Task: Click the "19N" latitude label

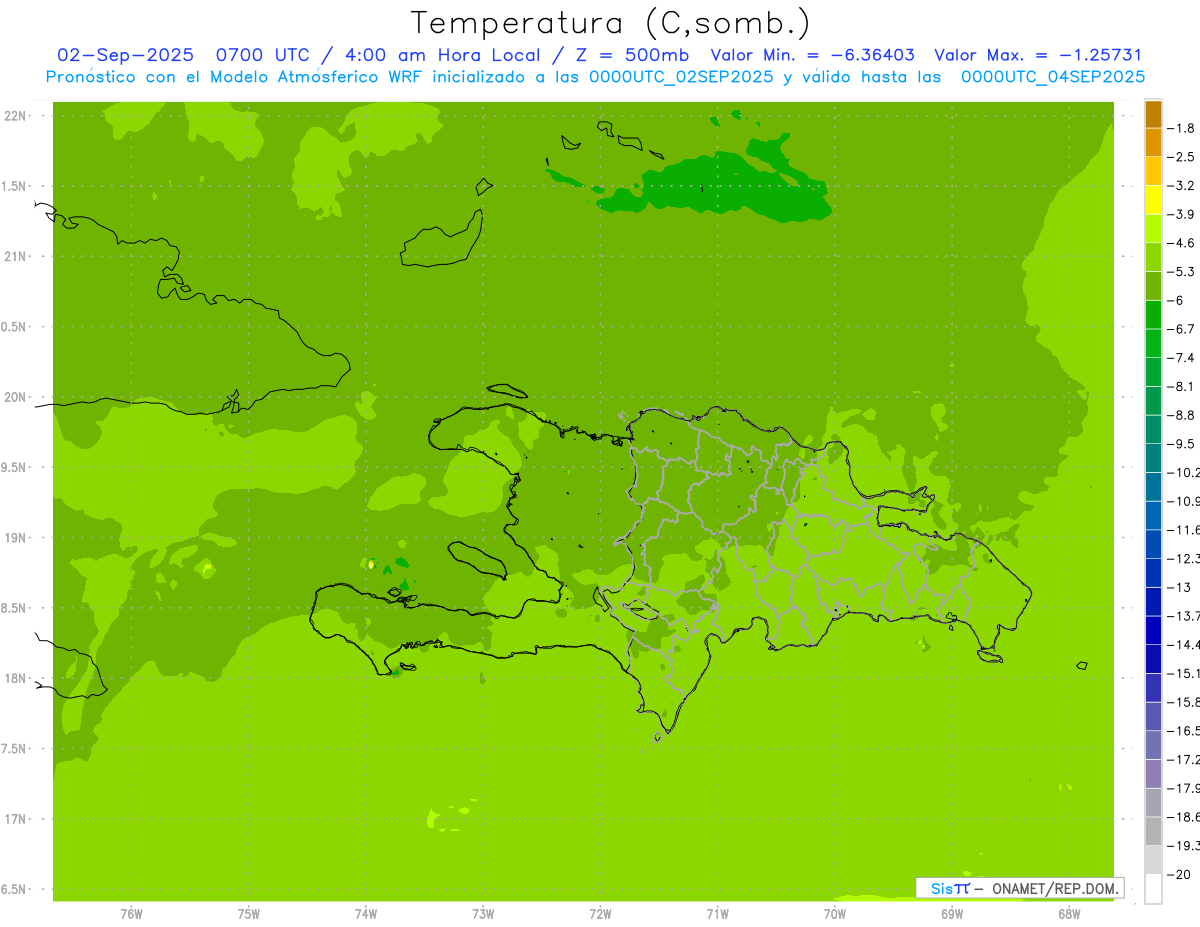Action: tap(15, 538)
